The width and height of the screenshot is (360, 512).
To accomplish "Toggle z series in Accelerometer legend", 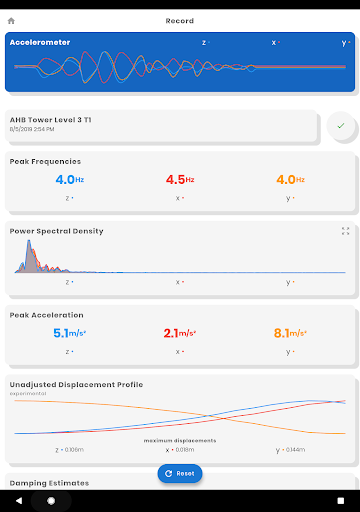I will coord(206,43).
